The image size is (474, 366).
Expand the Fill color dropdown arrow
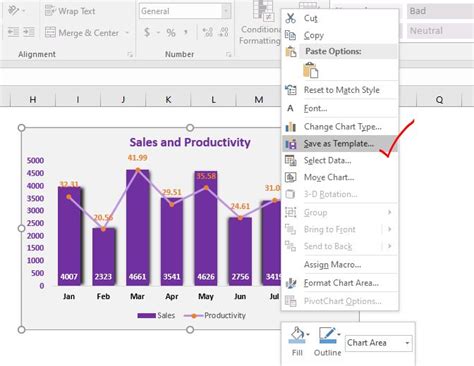[x=308, y=334]
